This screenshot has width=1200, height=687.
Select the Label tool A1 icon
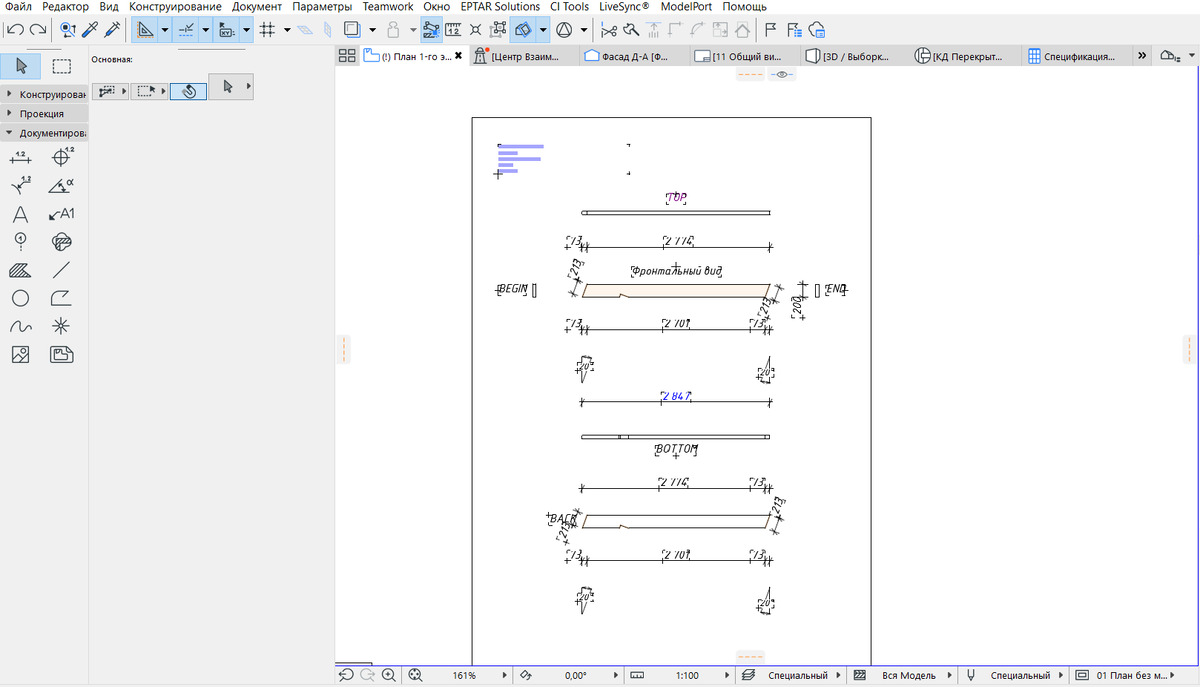(62, 214)
